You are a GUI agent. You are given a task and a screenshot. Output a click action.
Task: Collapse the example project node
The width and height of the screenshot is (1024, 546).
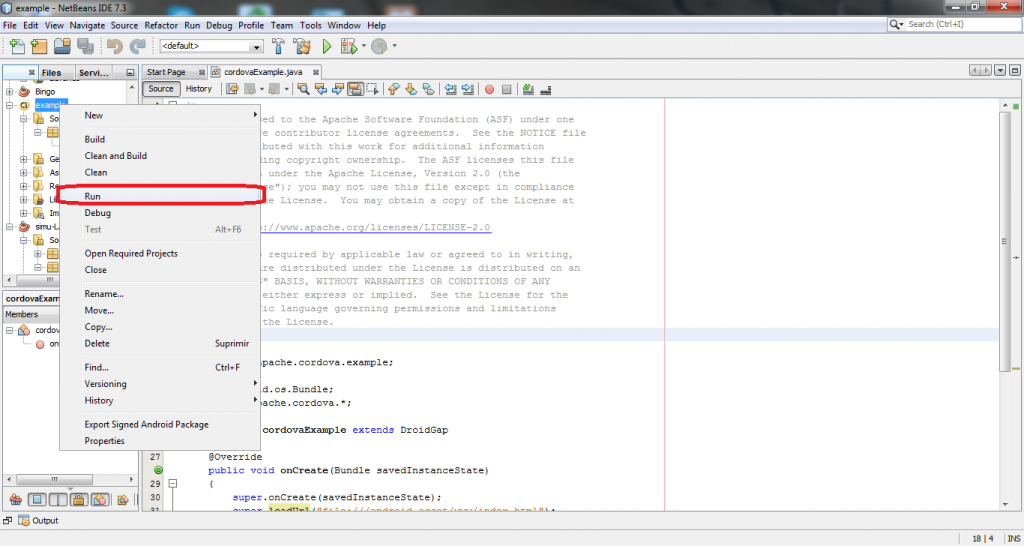click(10, 105)
